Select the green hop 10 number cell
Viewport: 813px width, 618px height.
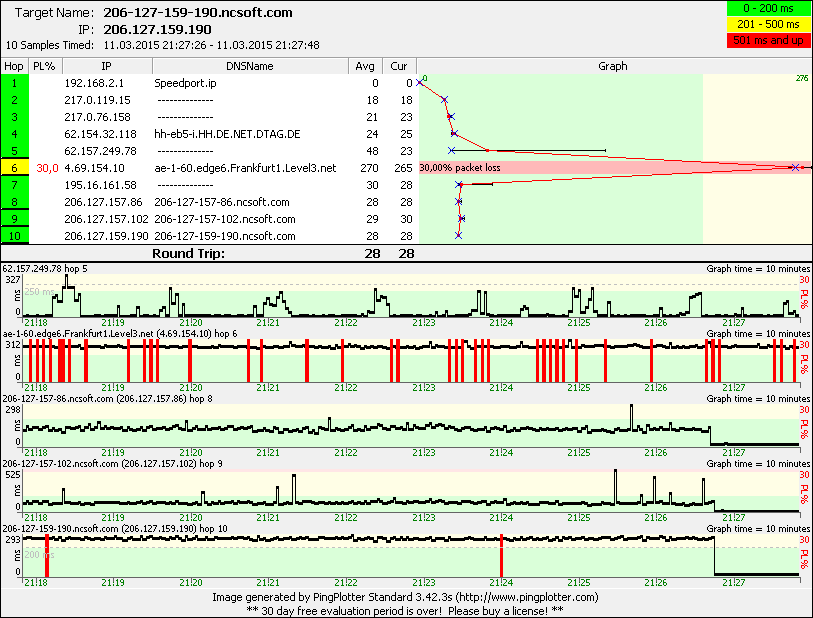15,236
